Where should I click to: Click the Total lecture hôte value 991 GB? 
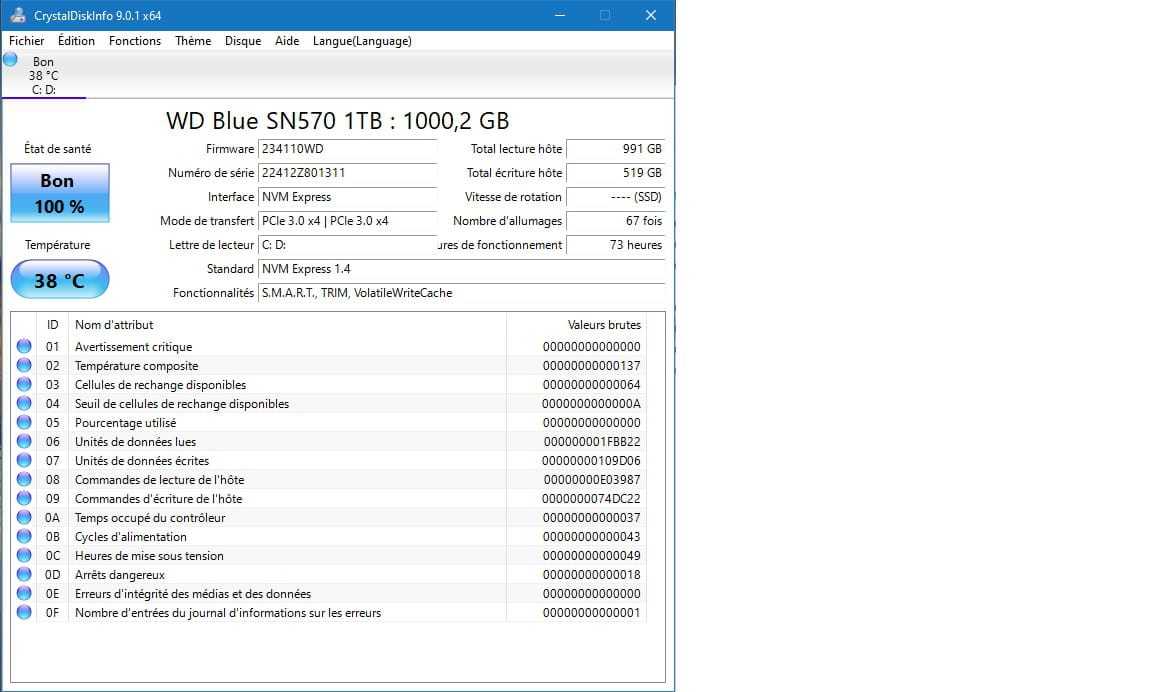click(616, 149)
